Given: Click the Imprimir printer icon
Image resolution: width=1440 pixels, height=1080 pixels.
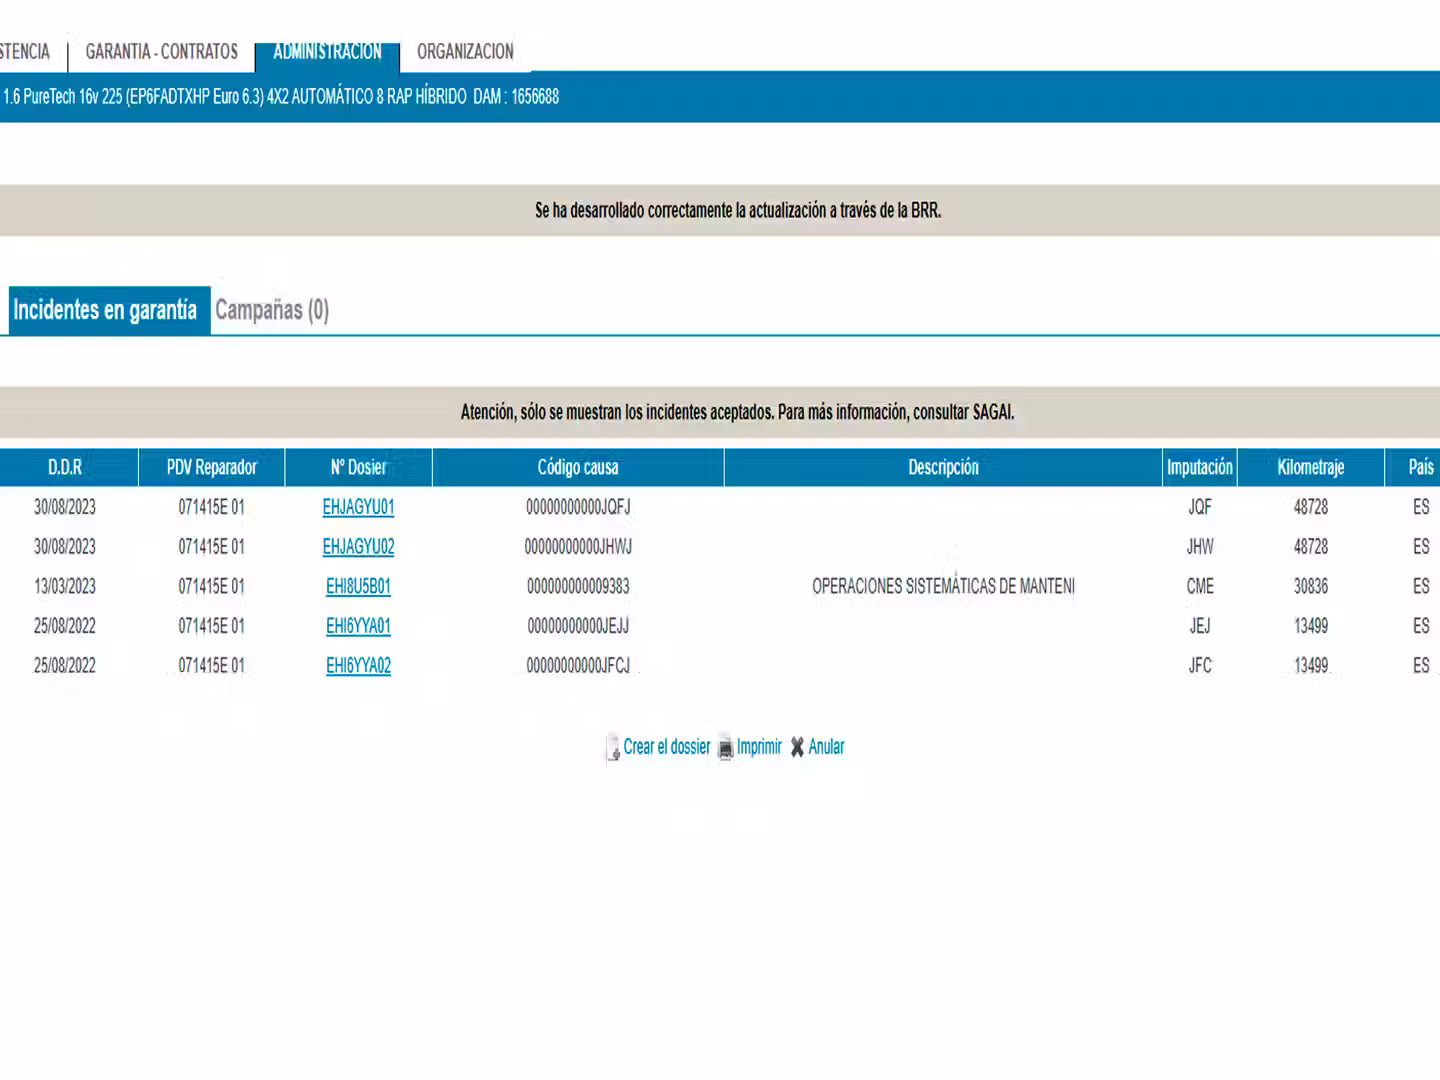Looking at the screenshot, I should pos(725,748).
